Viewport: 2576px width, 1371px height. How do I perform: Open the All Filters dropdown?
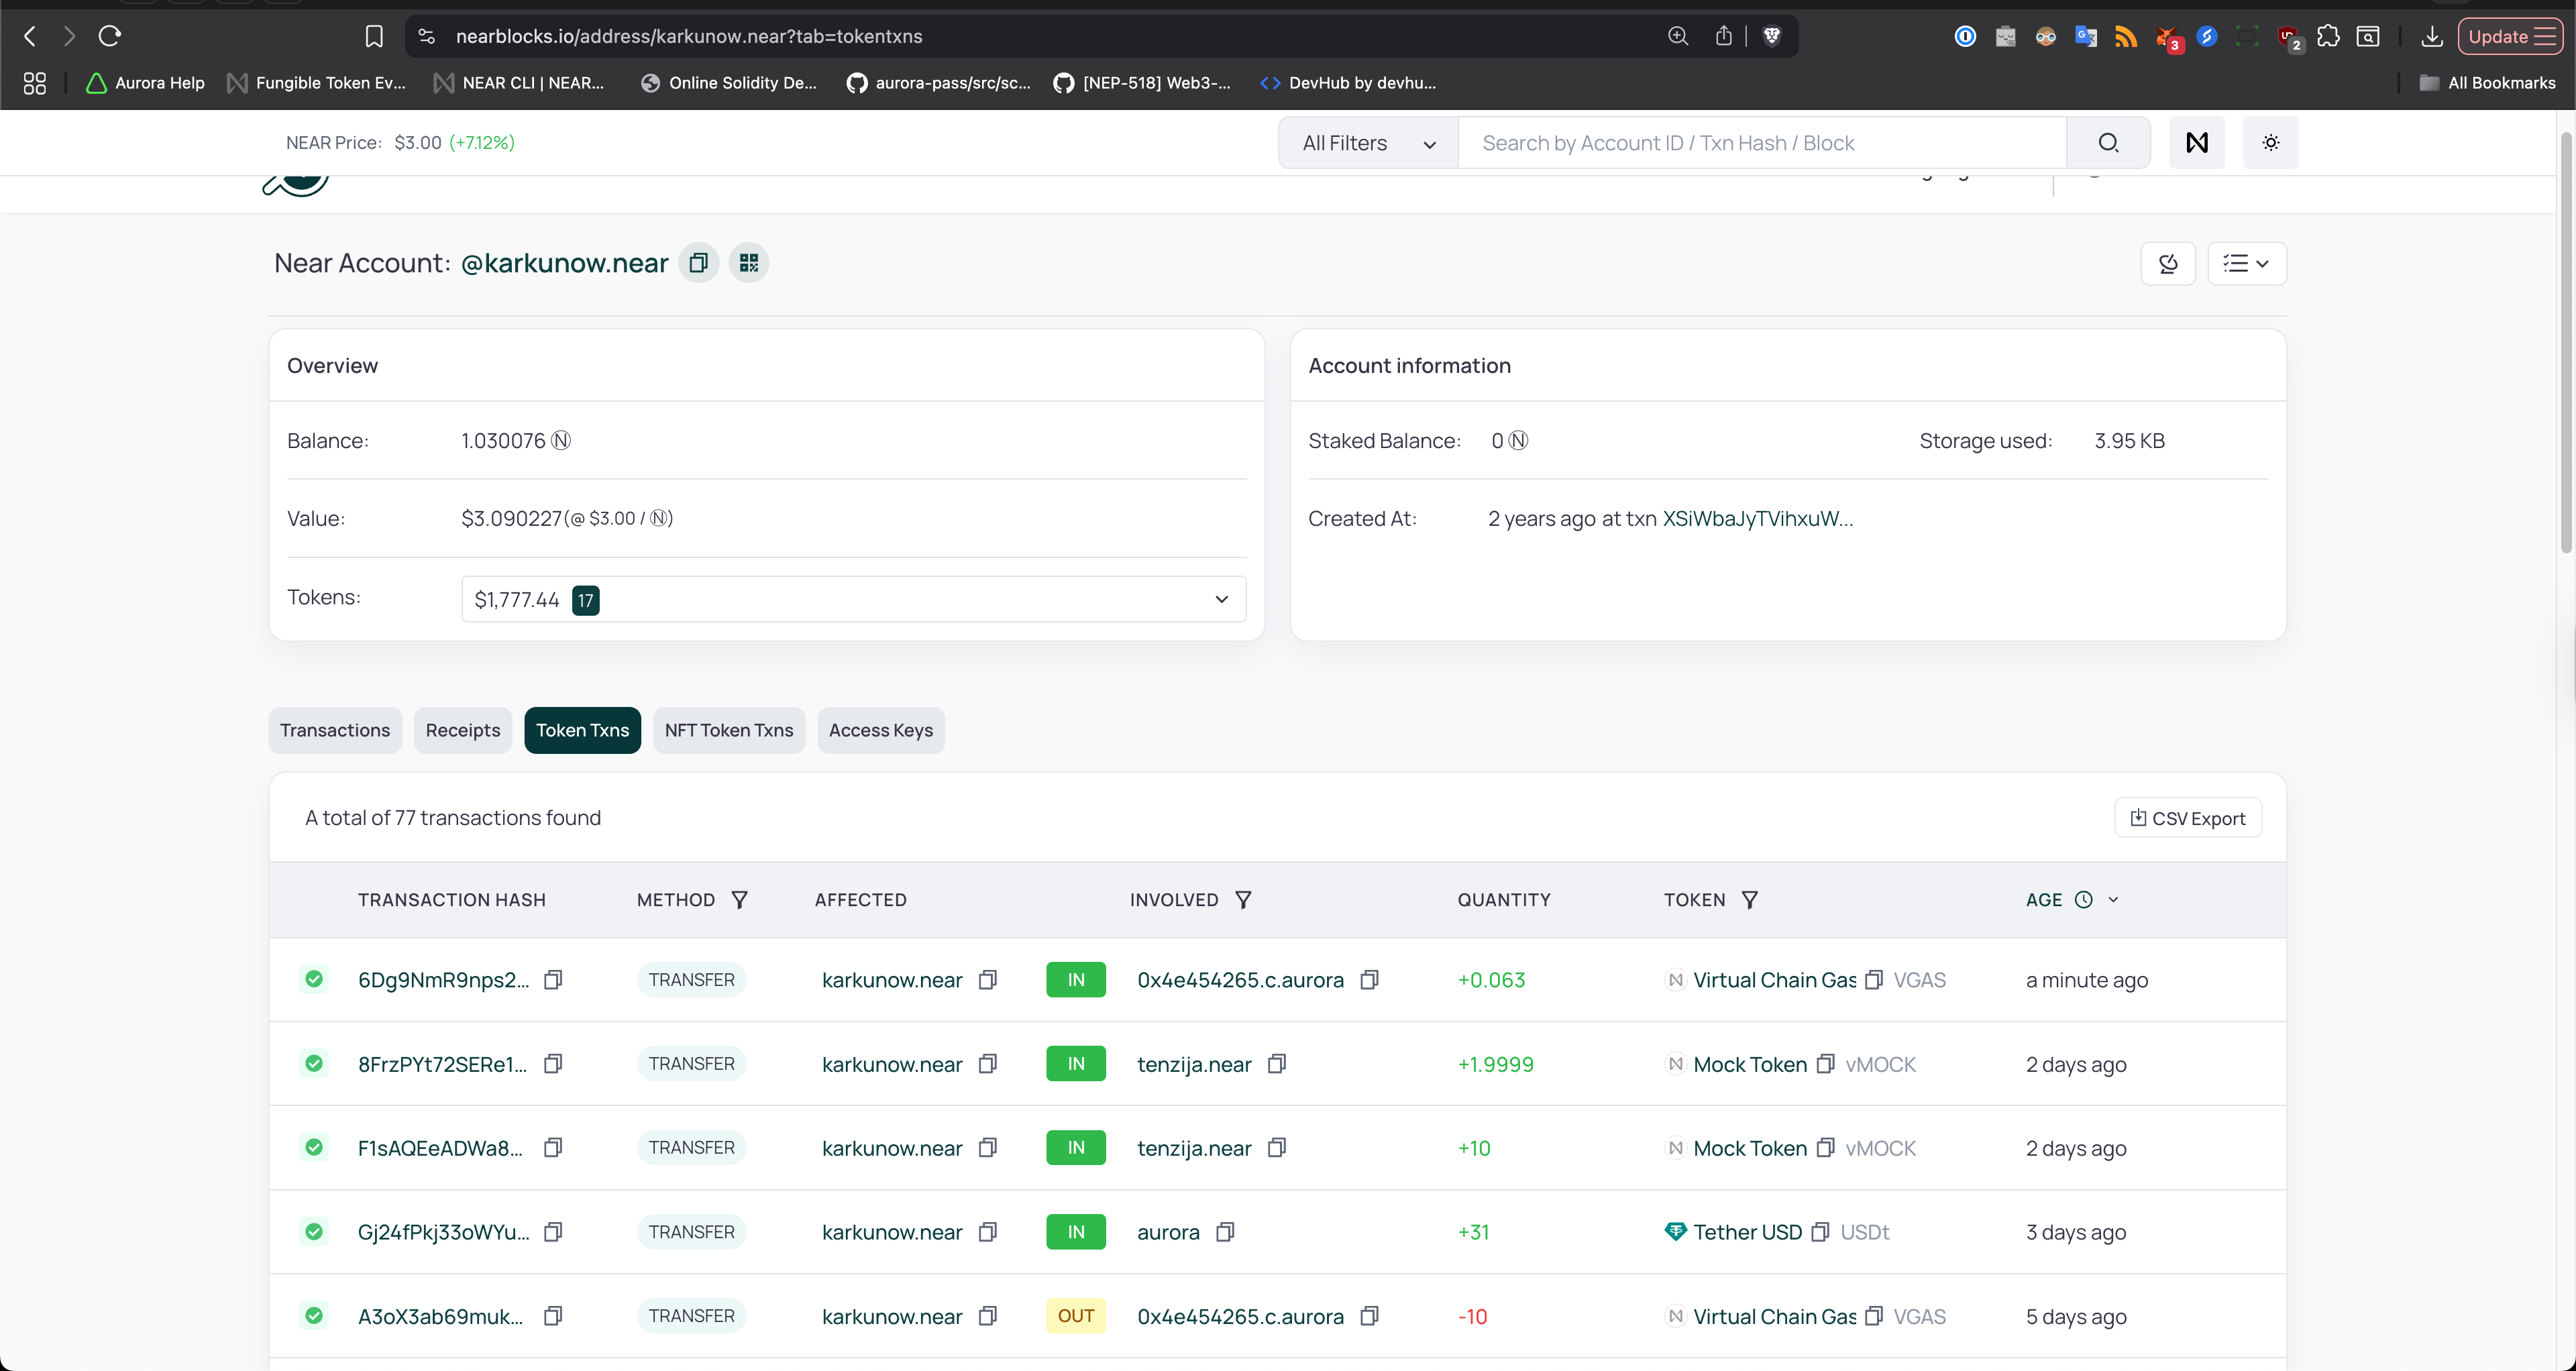(1366, 142)
